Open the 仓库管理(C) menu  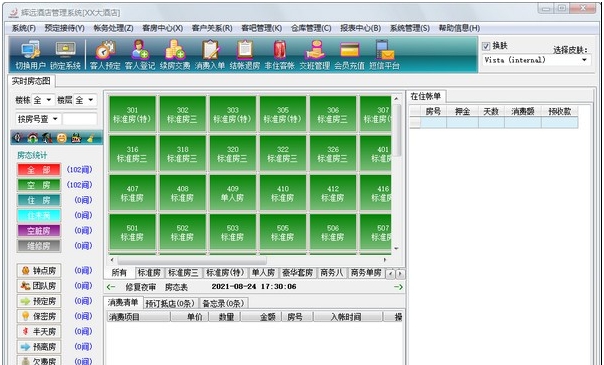(x=311, y=28)
